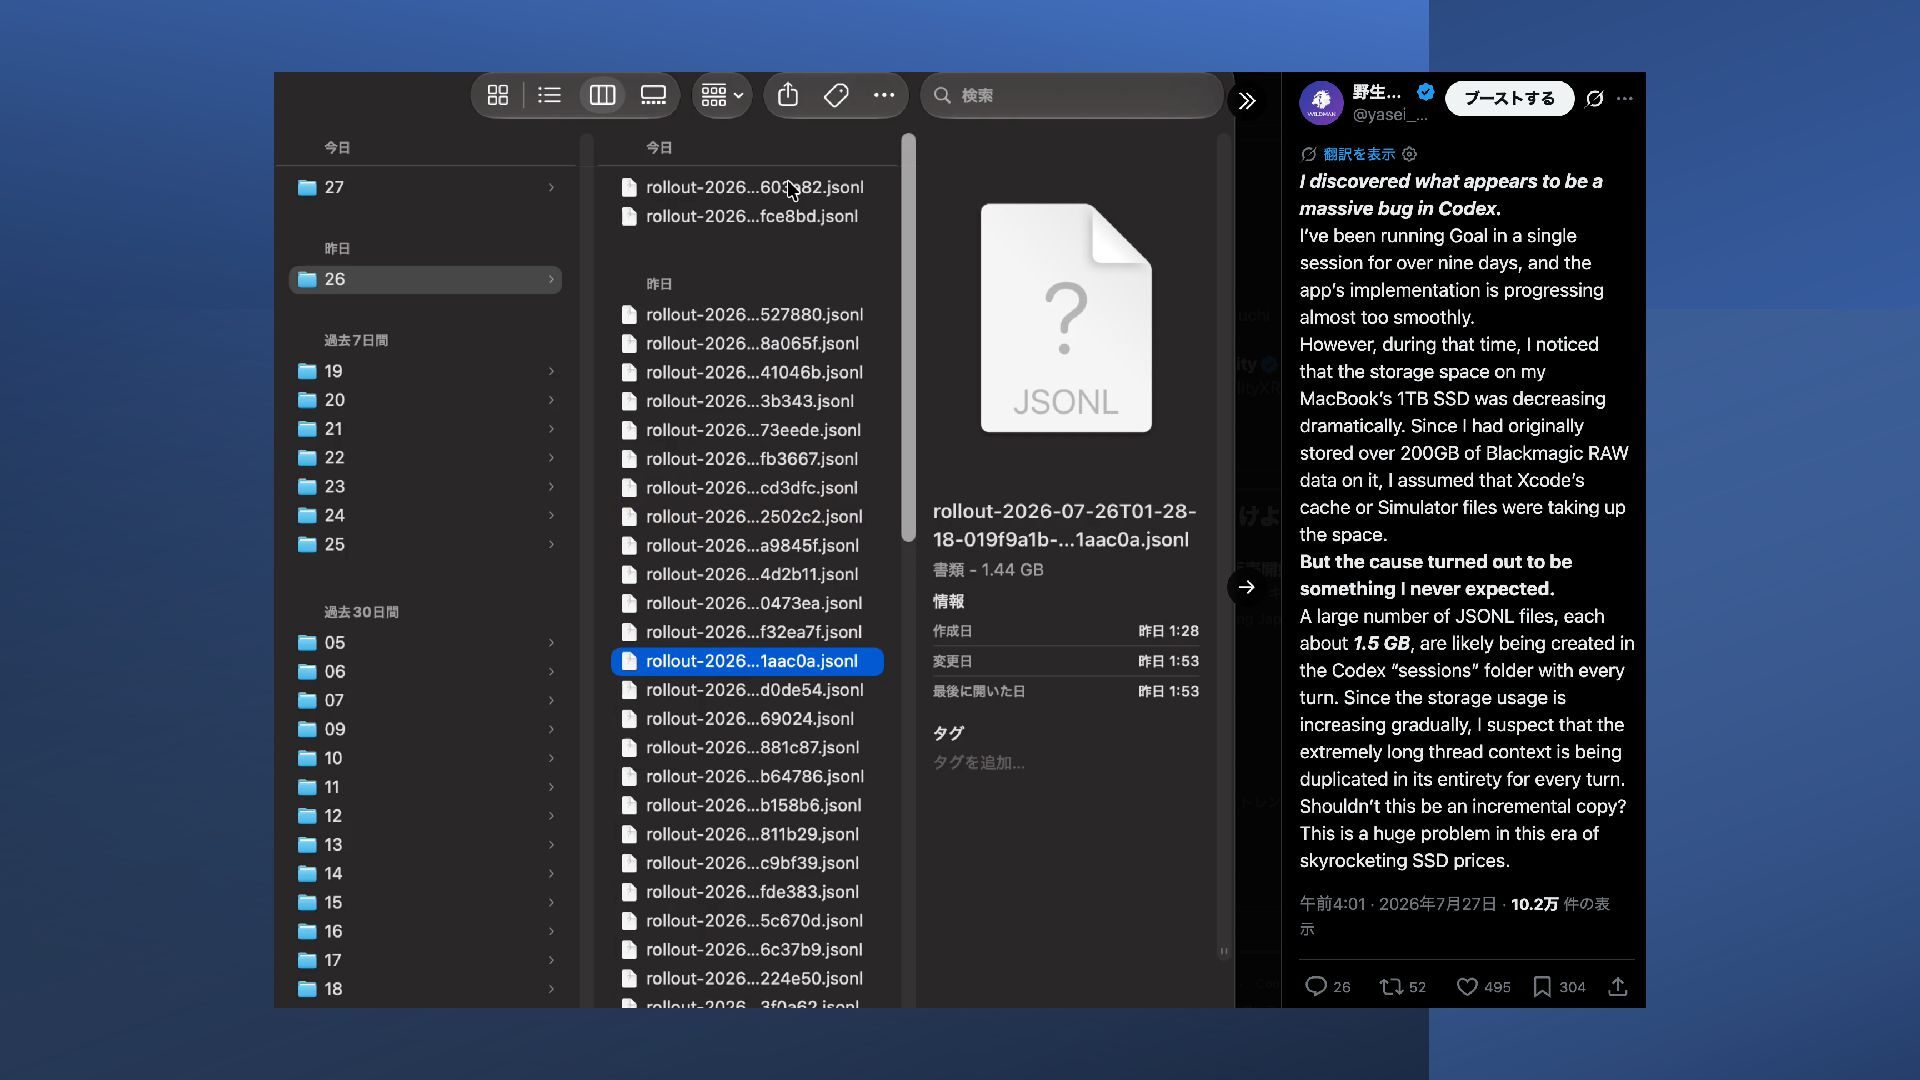Click the reply icon with 26 replies
Screen dimensions: 1920x1080
1316,987
